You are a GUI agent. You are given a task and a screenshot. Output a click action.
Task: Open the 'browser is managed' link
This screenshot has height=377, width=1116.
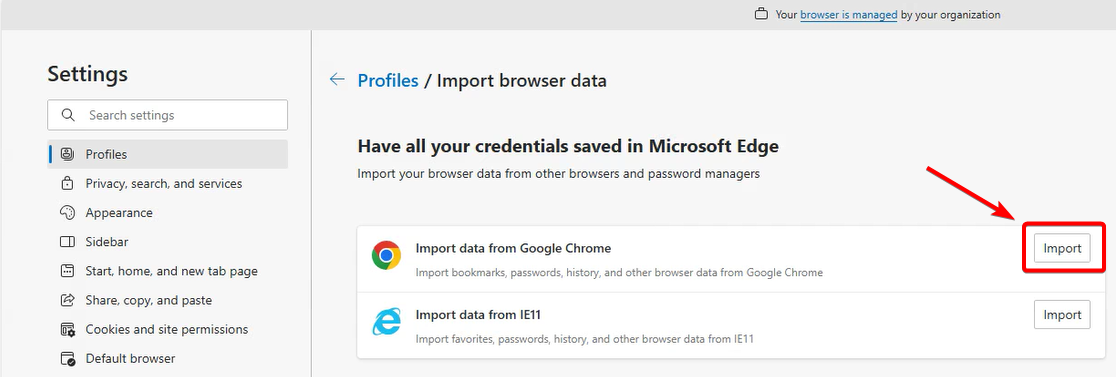coord(848,14)
